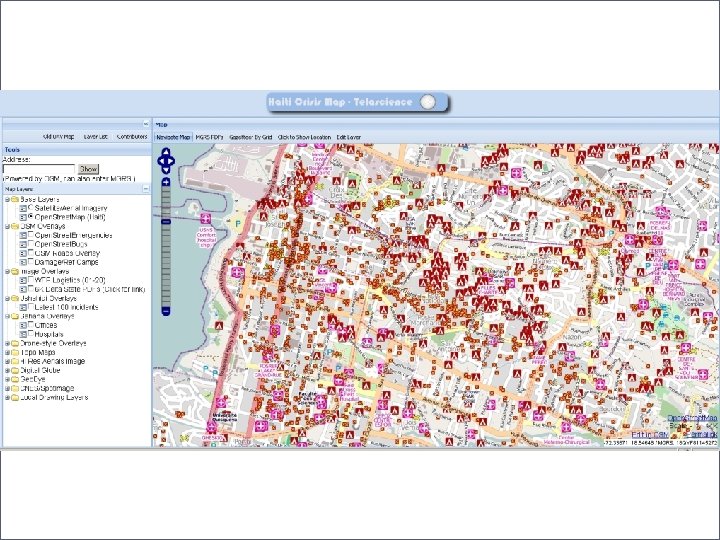This screenshot has width=720, height=540.
Task: Click the Local Drawing Layers folder icon
Action: click(x=15, y=397)
